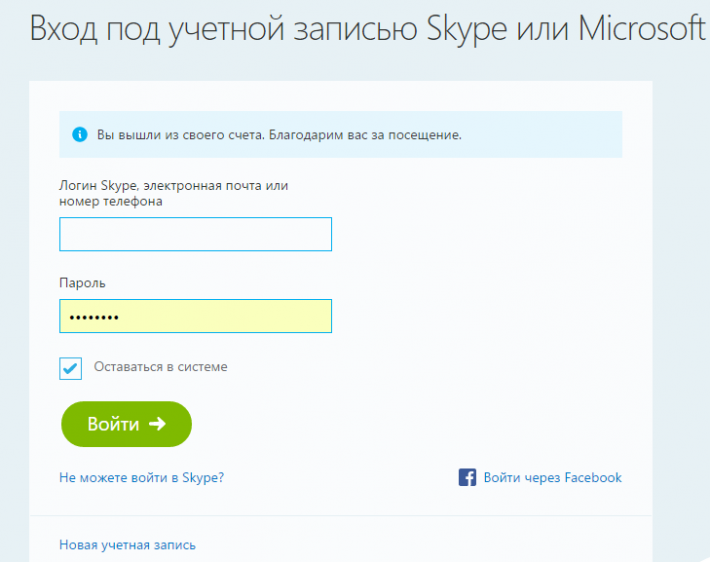
Task: Click the masked dots inside the password field
Action: (94, 318)
